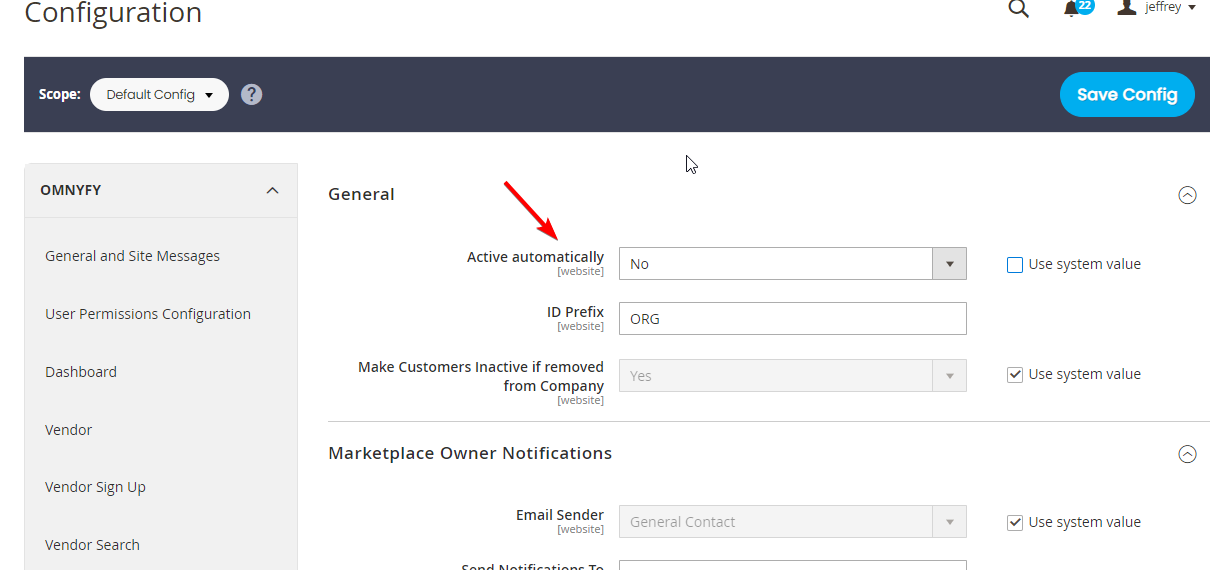This screenshot has height=570, width=1224.
Task: Click the Active automatically label
Action: (x=535, y=257)
